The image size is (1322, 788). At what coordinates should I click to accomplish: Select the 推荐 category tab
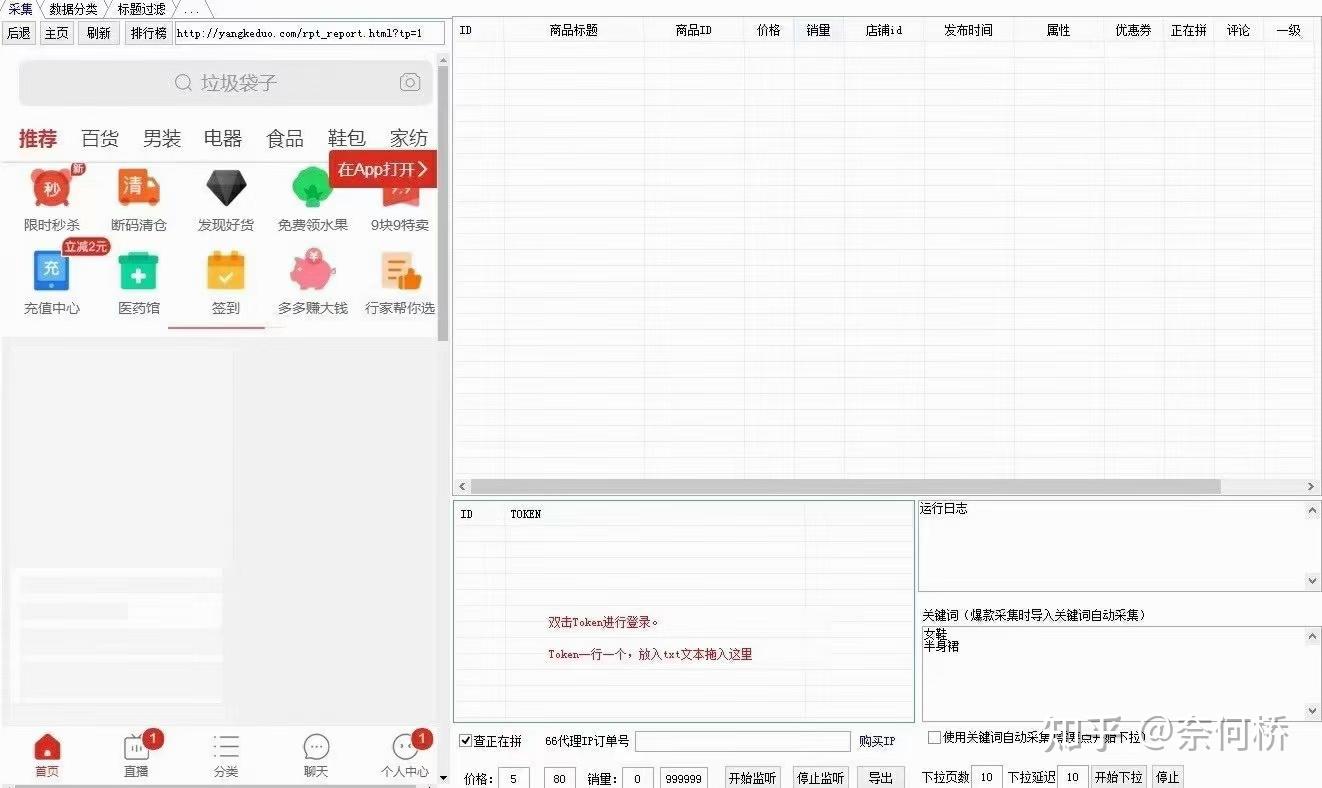(38, 139)
